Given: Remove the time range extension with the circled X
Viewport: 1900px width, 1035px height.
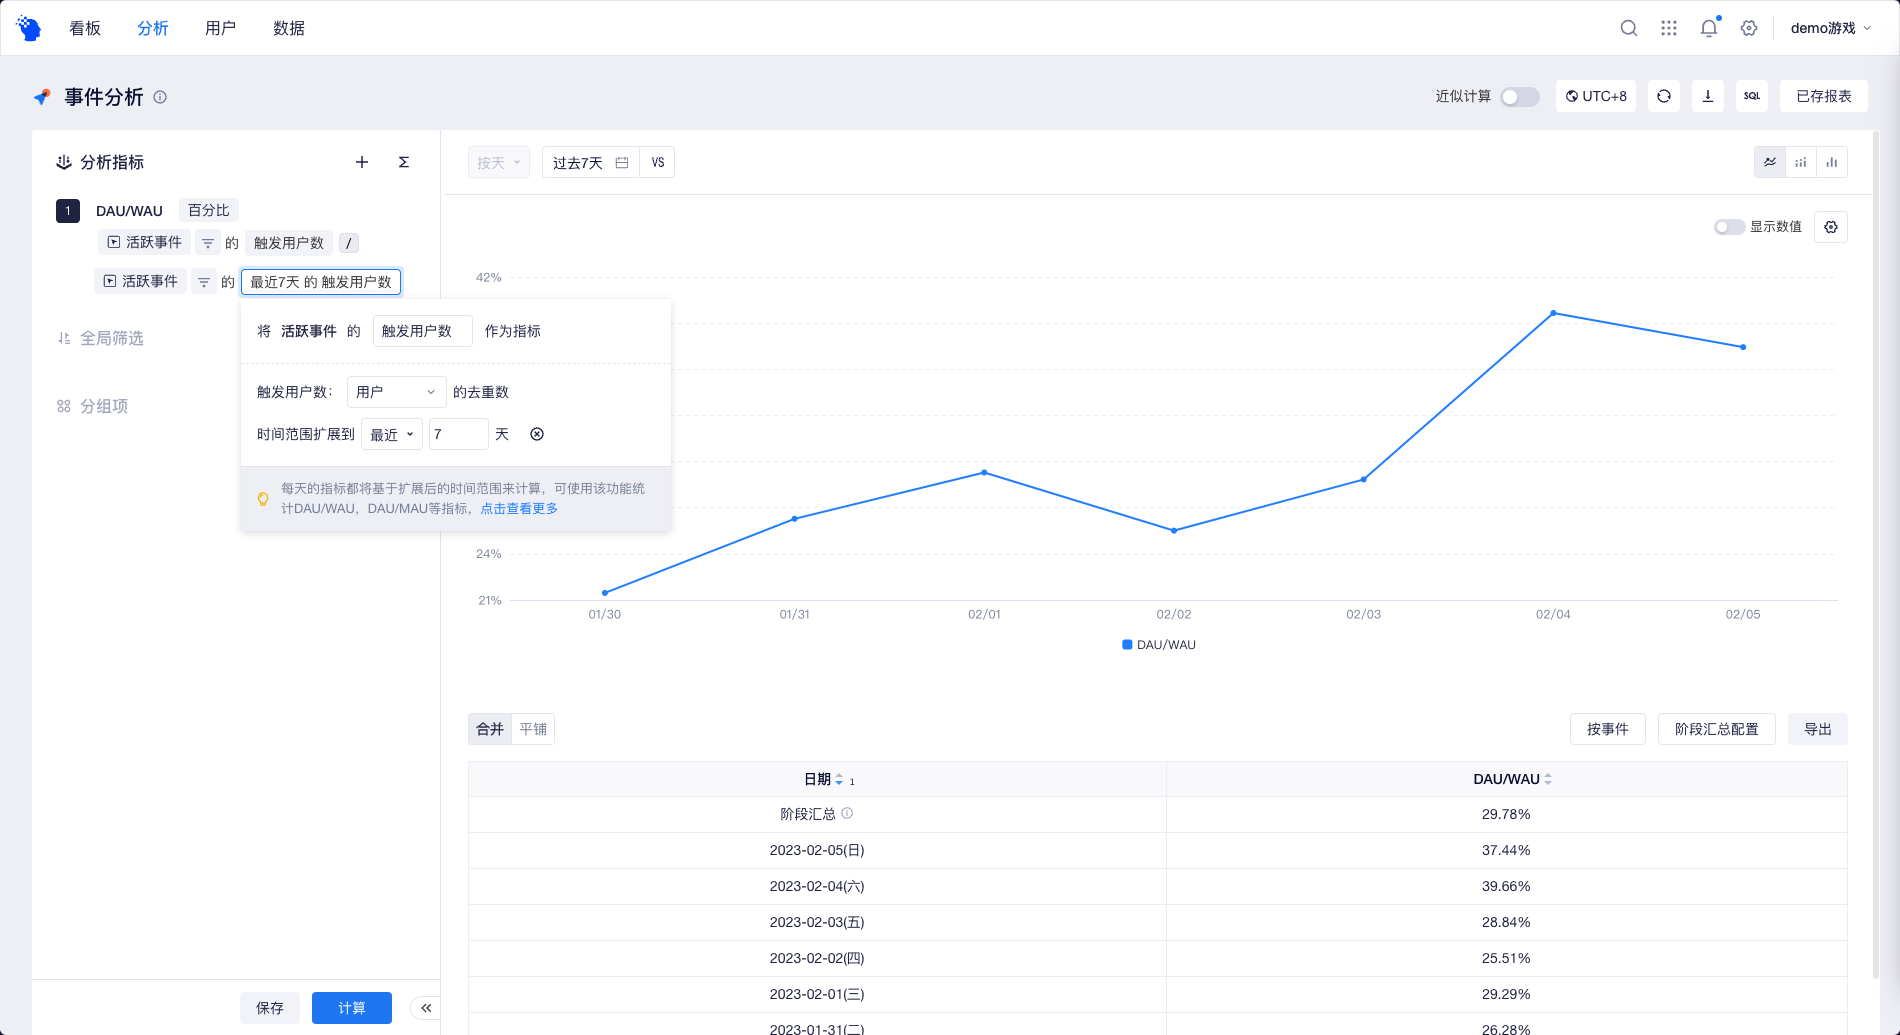Looking at the screenshot, I should [537, 434].
